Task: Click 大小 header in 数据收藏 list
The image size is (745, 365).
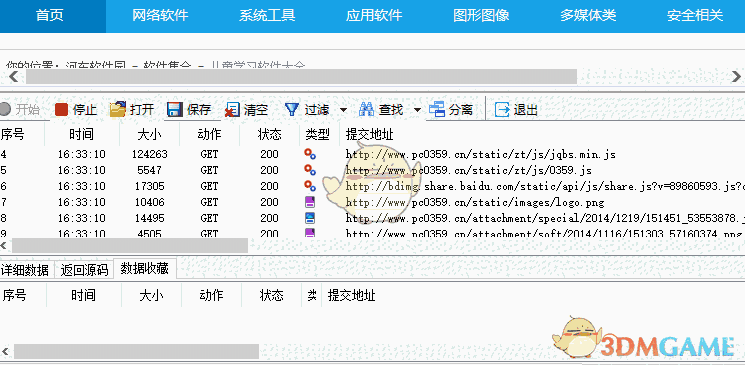Action: click(152, 296)
